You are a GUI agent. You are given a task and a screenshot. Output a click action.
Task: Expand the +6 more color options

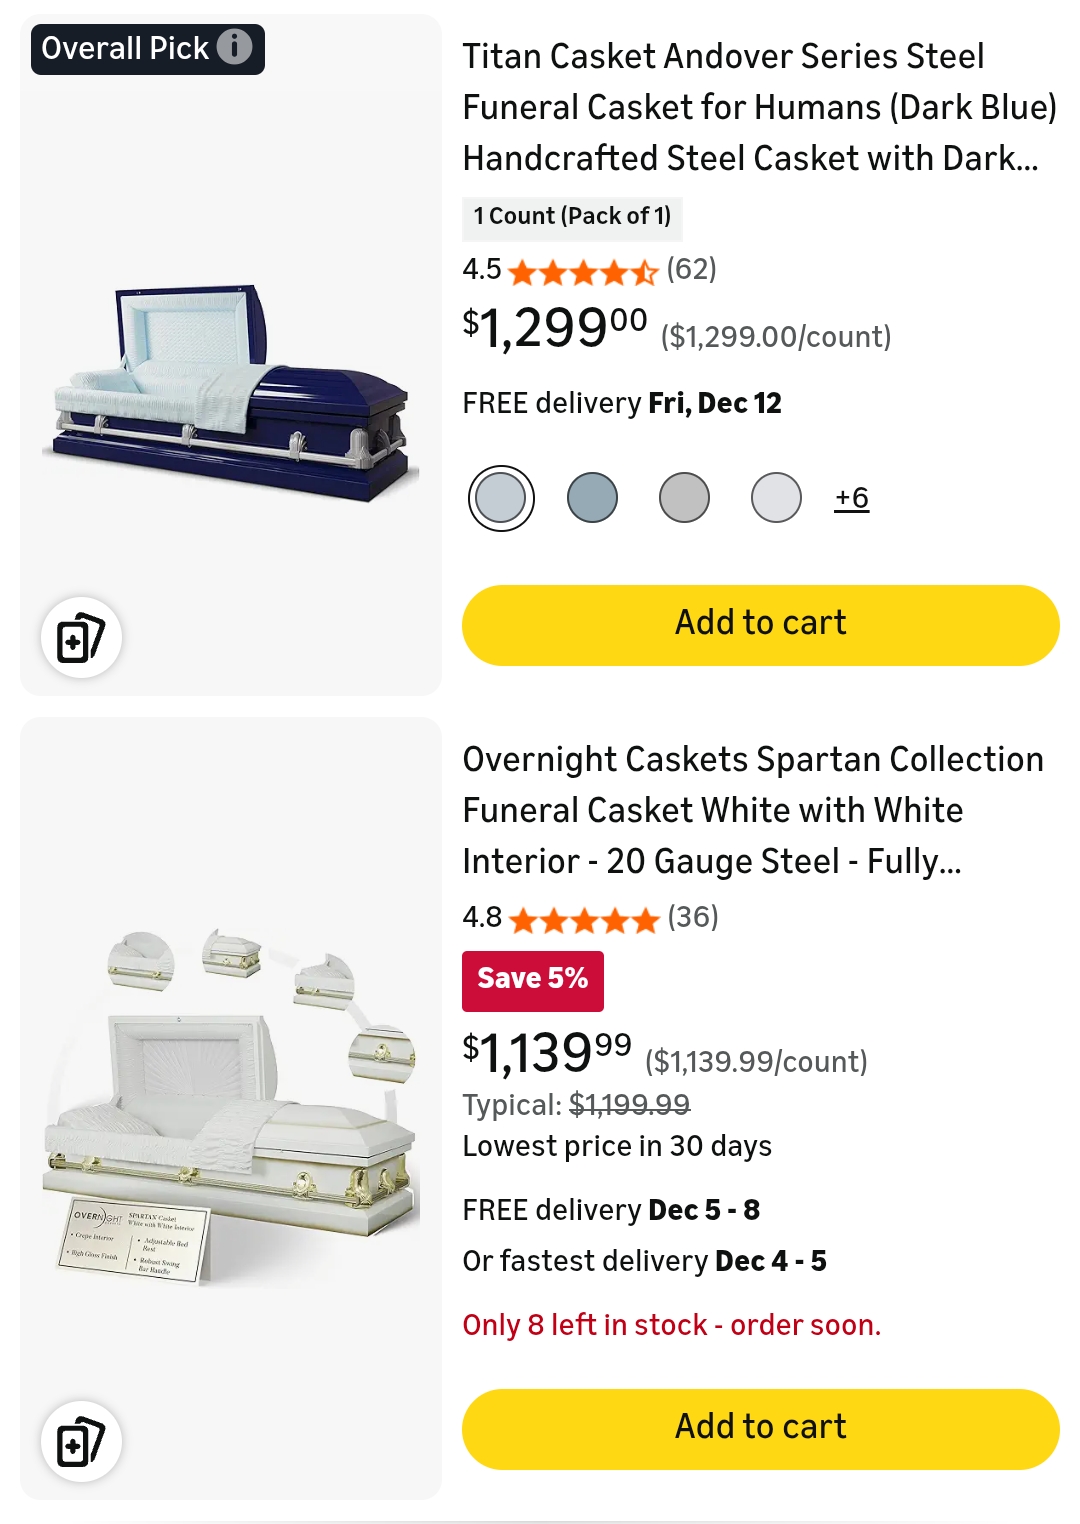[852, 498]
